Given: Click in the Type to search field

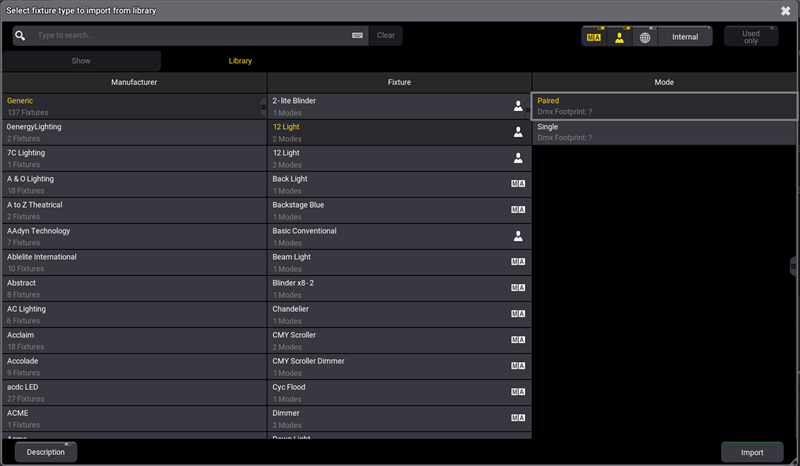Looking at the screenshot, I should [190, 35].
